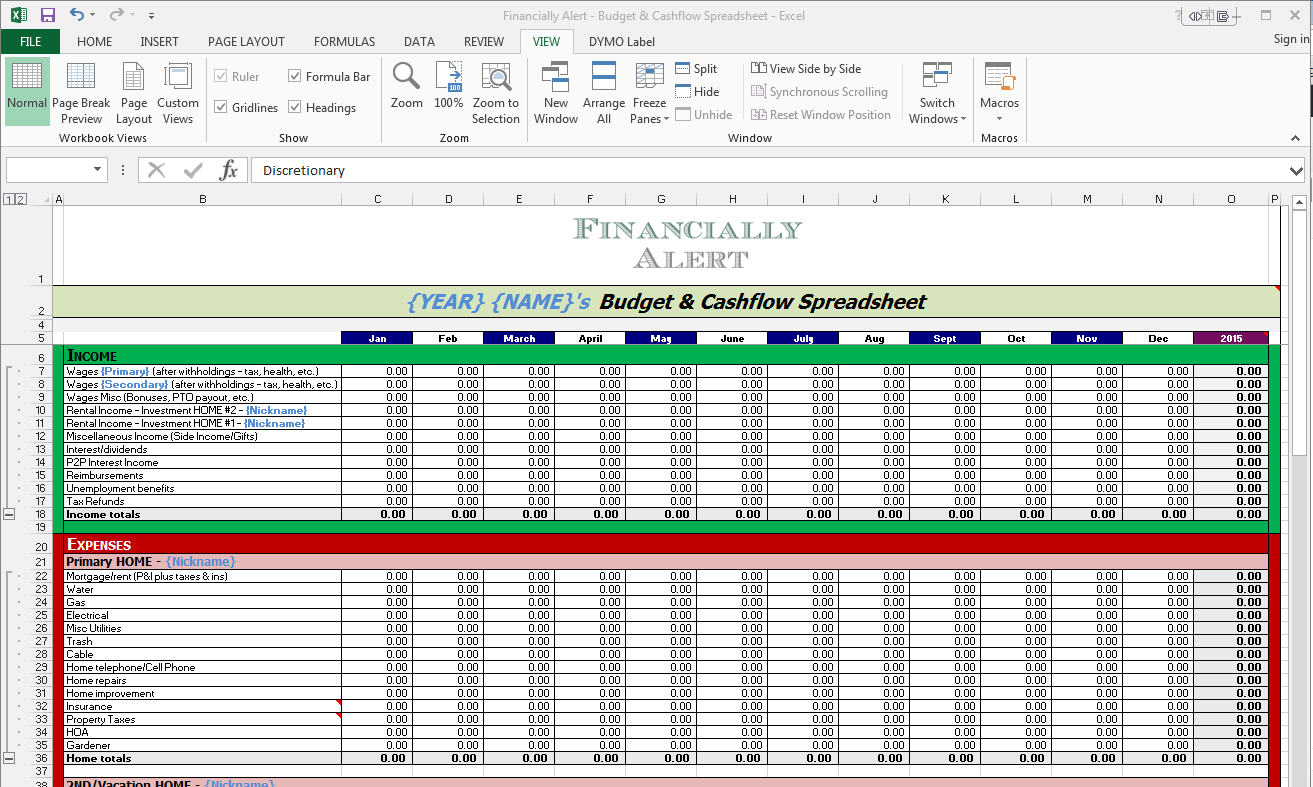The height and width of the screenshot is (787, 1313).
Task: Switch to Page Layout view
Action: click(x=134, y=92)
